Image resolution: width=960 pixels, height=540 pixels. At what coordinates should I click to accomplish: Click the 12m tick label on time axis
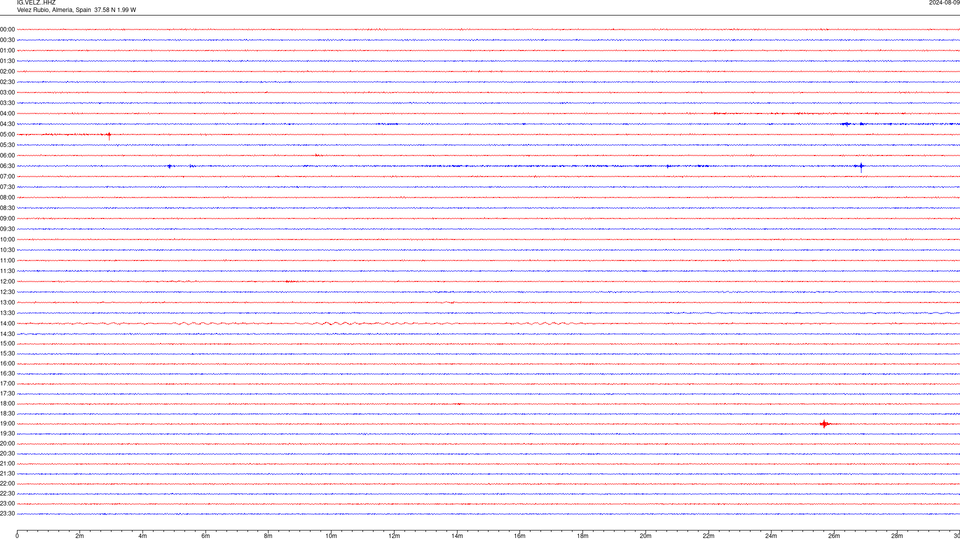coord(394,536)
